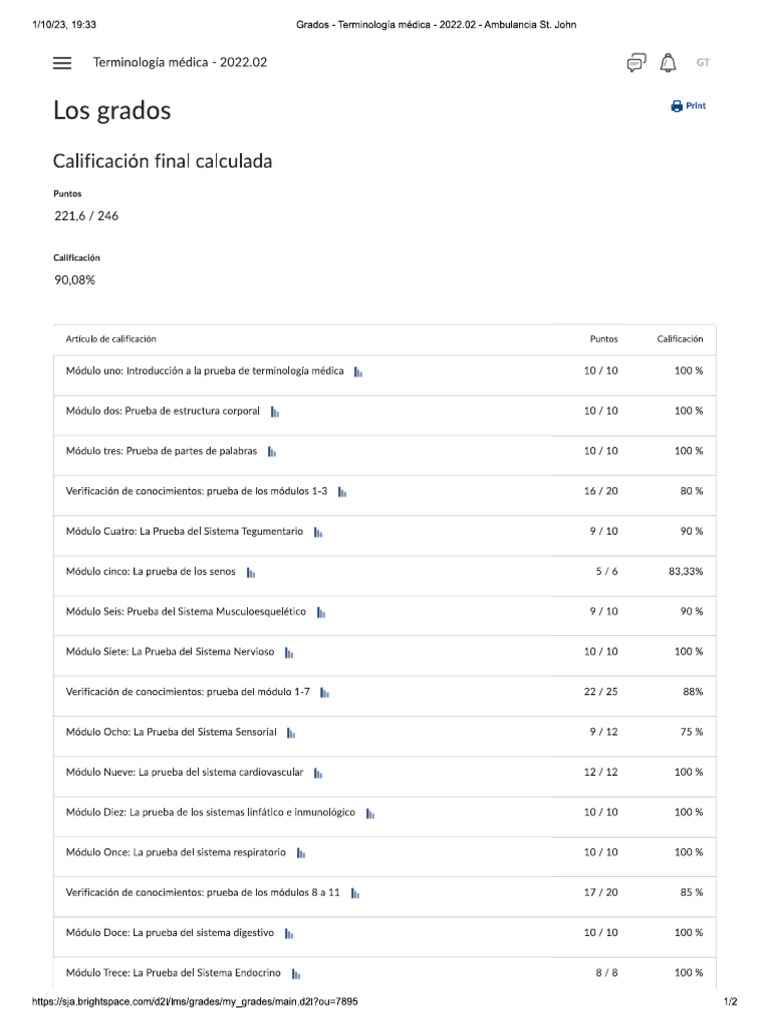View statistics for Módulo dos quiz
The height and width of the screenshot is (1024, 768).
coord(275,412)
